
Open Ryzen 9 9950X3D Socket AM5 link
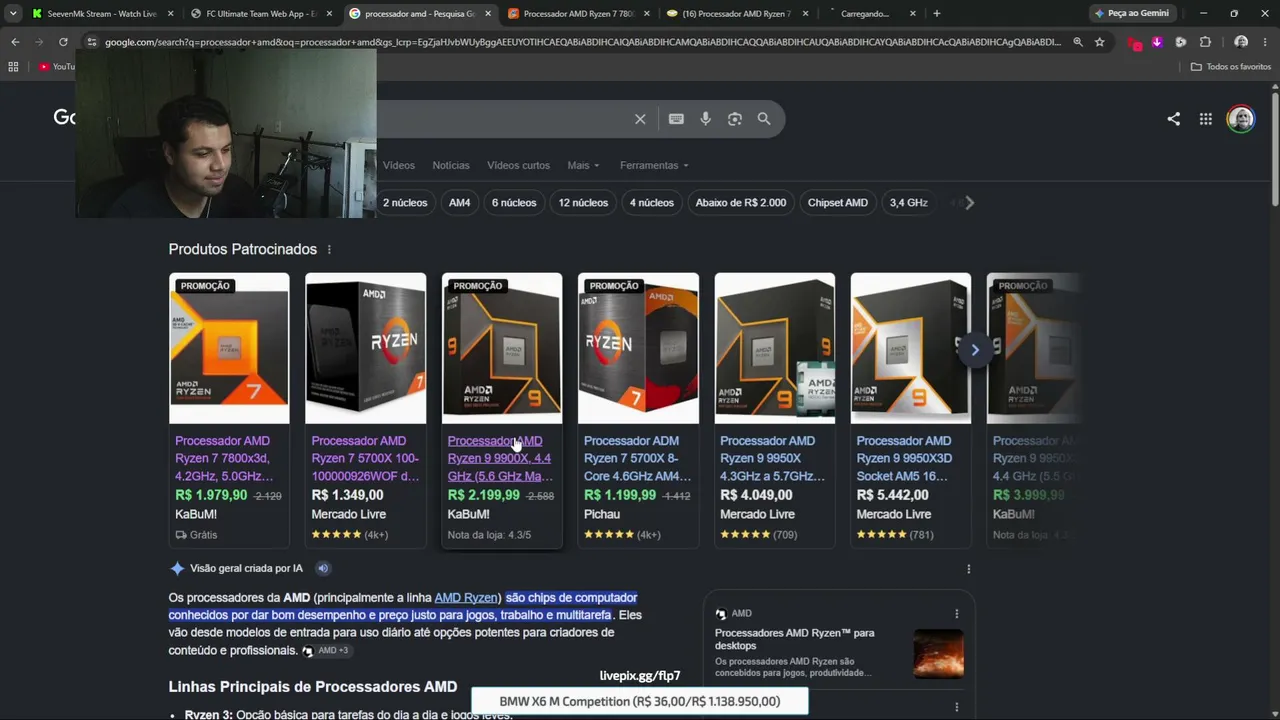pyautogui.click(x=904, y=458)
